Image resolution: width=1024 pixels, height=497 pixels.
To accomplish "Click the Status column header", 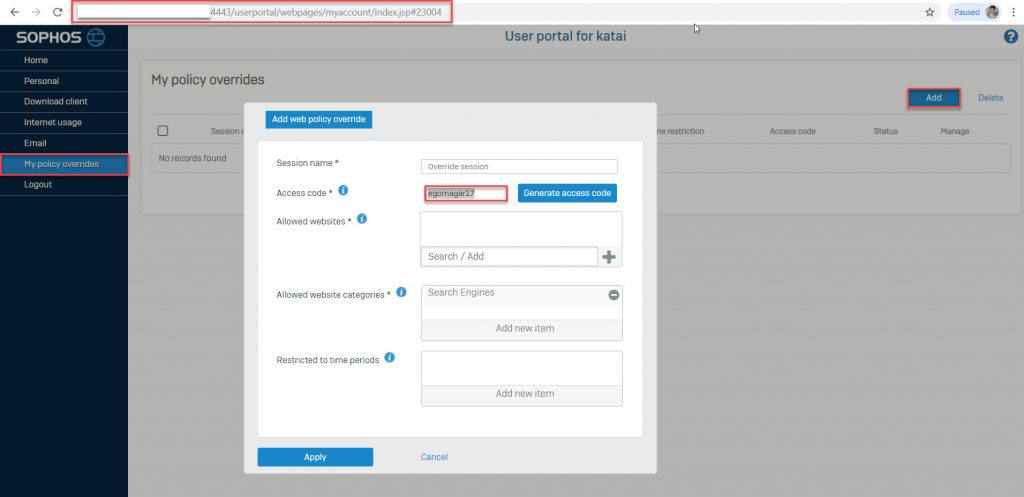I will click(886, 131).
